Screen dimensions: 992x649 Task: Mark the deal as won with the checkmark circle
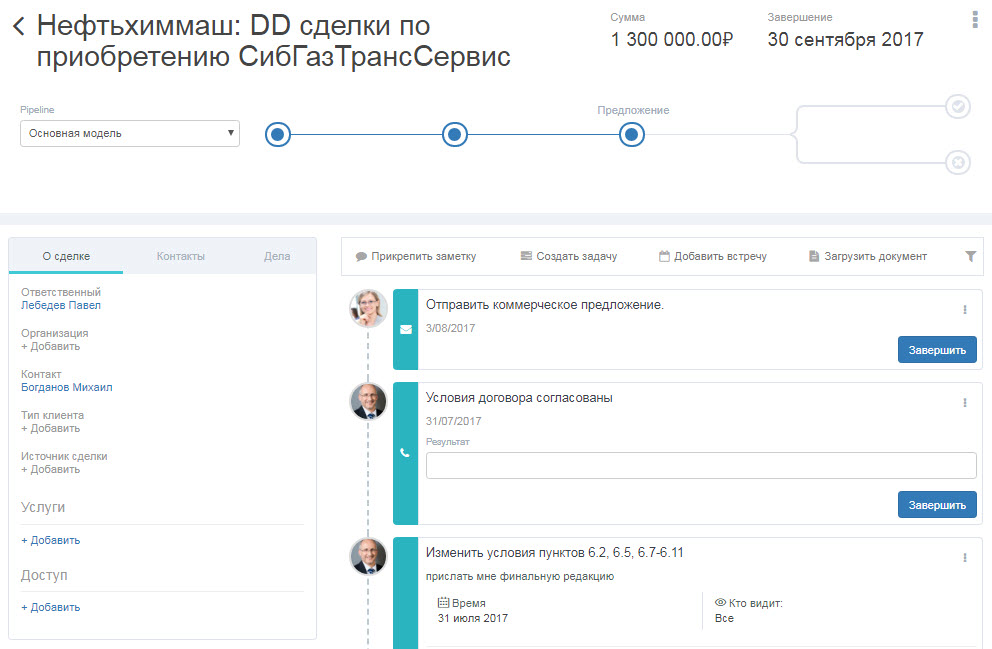click(x=958, y=107)
